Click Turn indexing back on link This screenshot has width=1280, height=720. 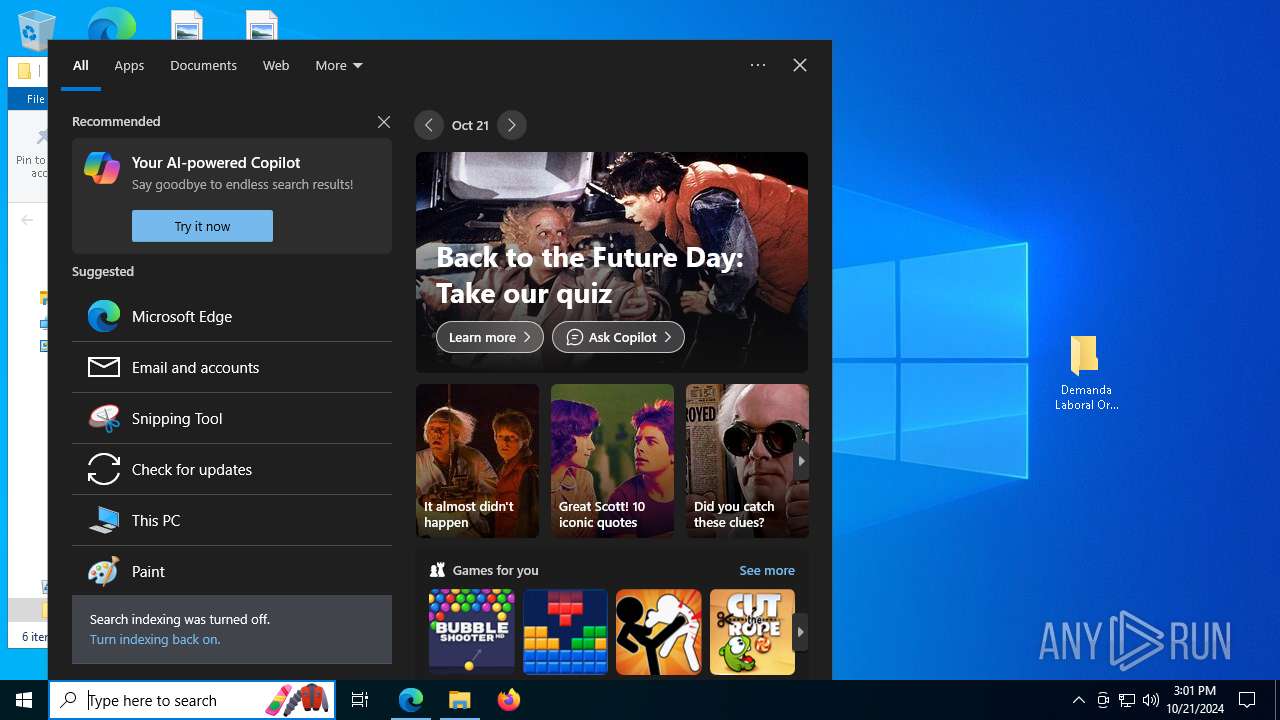tap(155, 639)
